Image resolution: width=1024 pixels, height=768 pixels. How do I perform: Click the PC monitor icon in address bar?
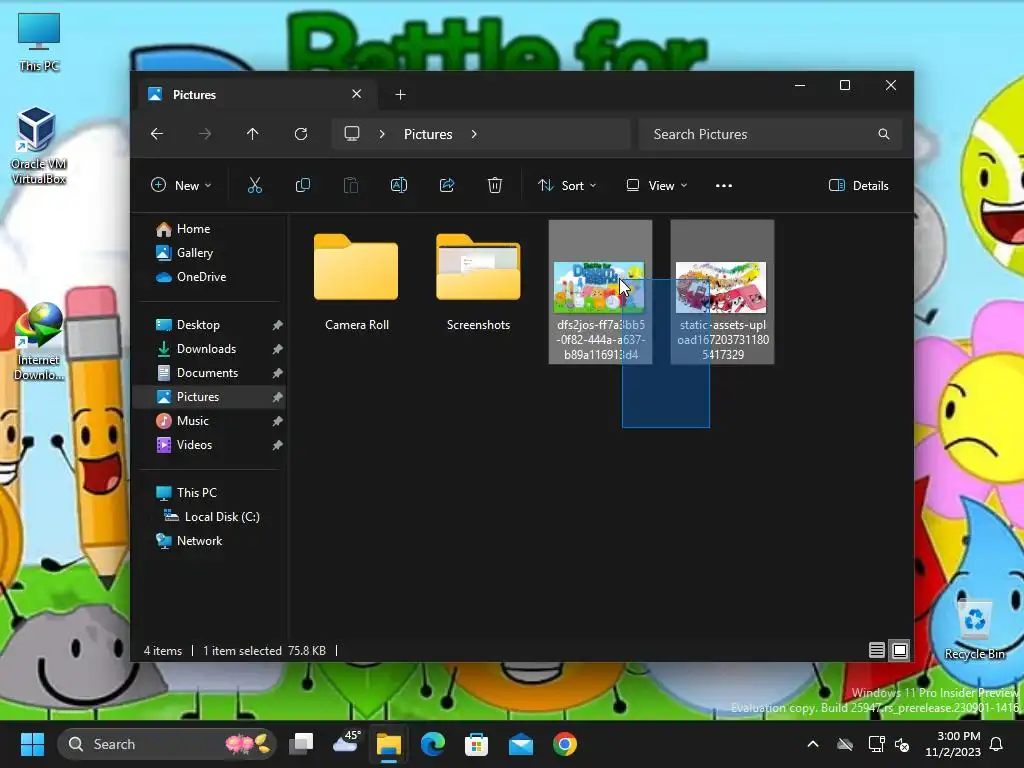point(352,134)
